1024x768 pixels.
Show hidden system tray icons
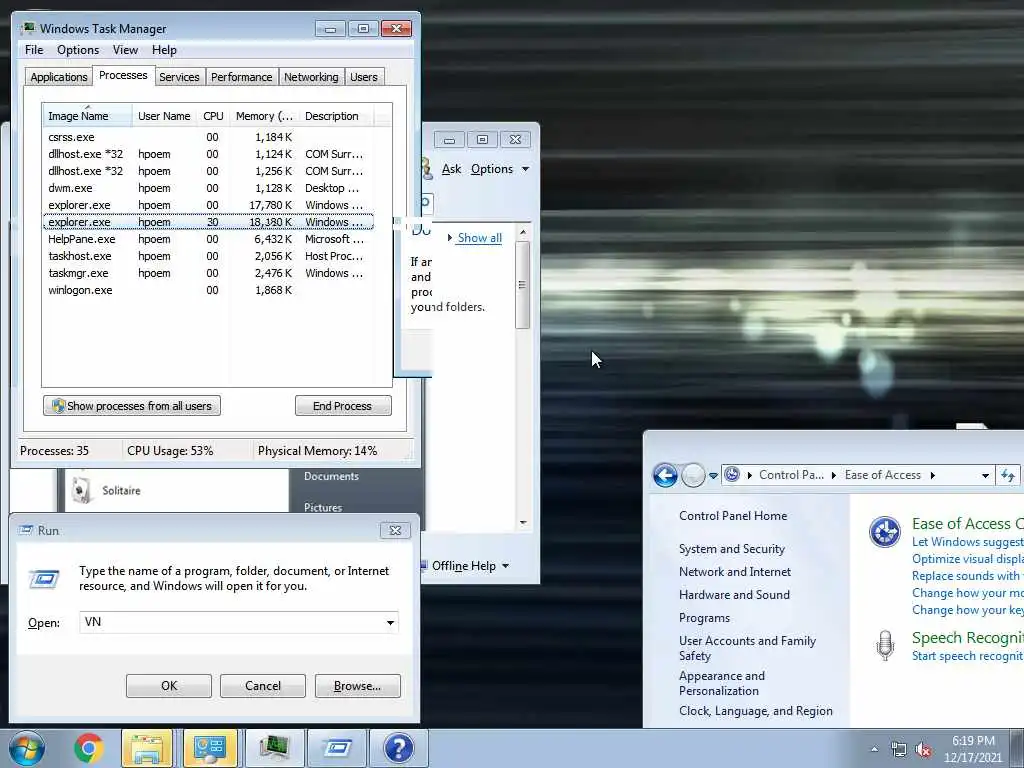pyautogui.click(x=874, y=750)
